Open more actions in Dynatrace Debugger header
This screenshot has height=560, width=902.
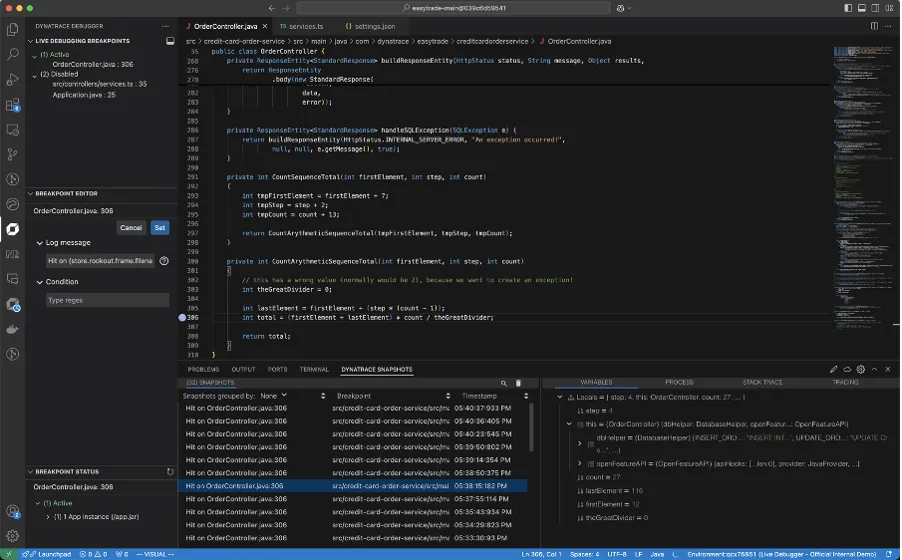(x=166, y=26)
